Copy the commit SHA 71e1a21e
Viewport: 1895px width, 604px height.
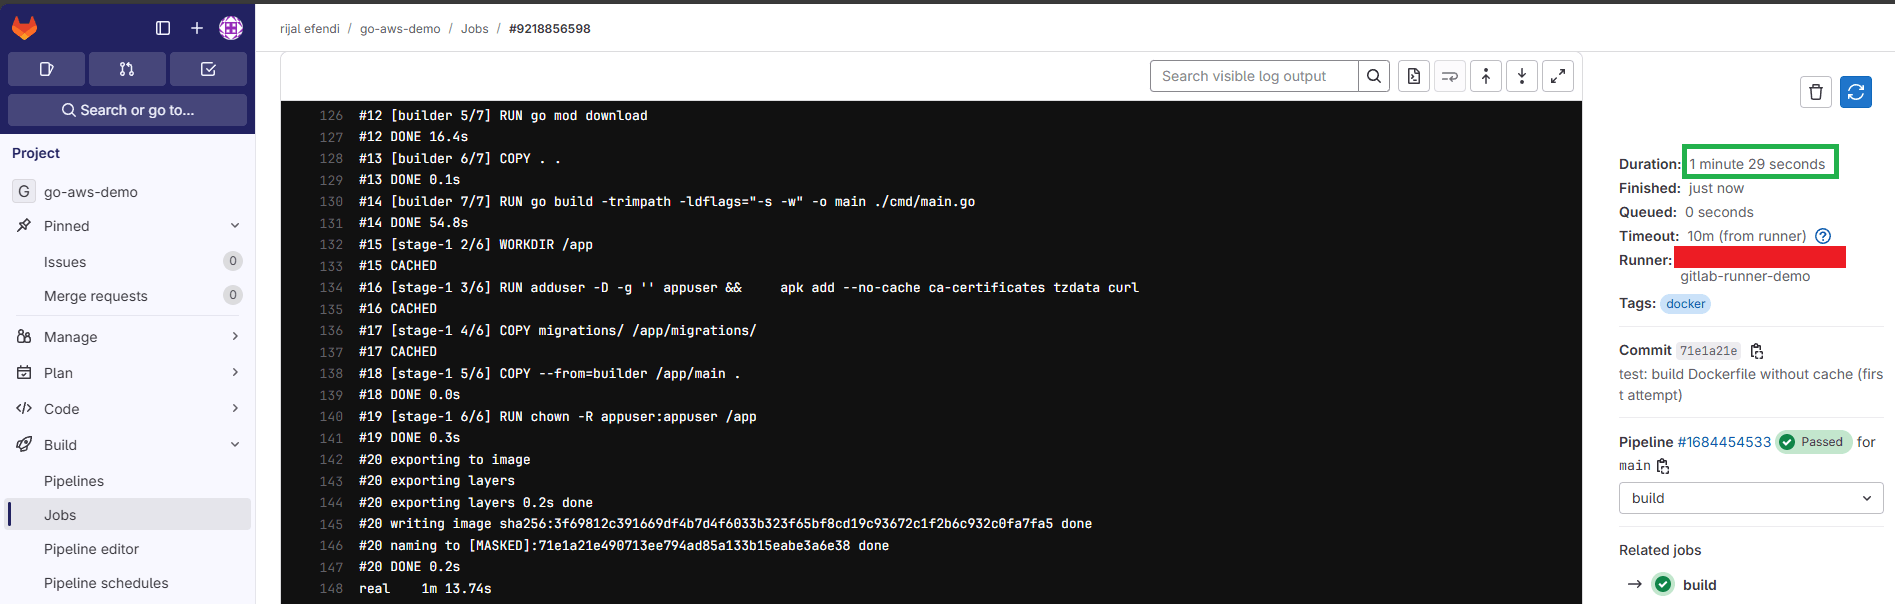click(1757, 351)
